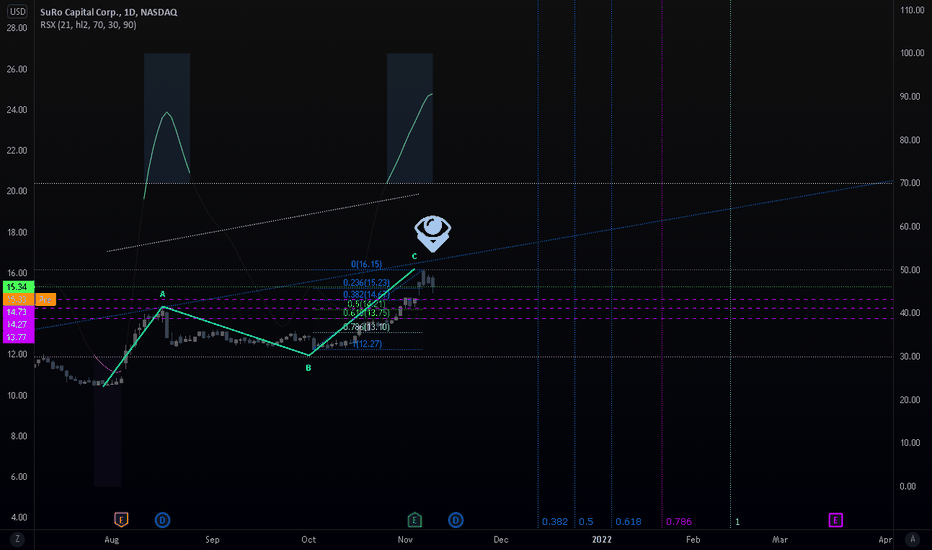The height and width of the screenshot is (550, 932).
Task: Select the Fib level label 0.786(13.10)
Action: [366, 327]
